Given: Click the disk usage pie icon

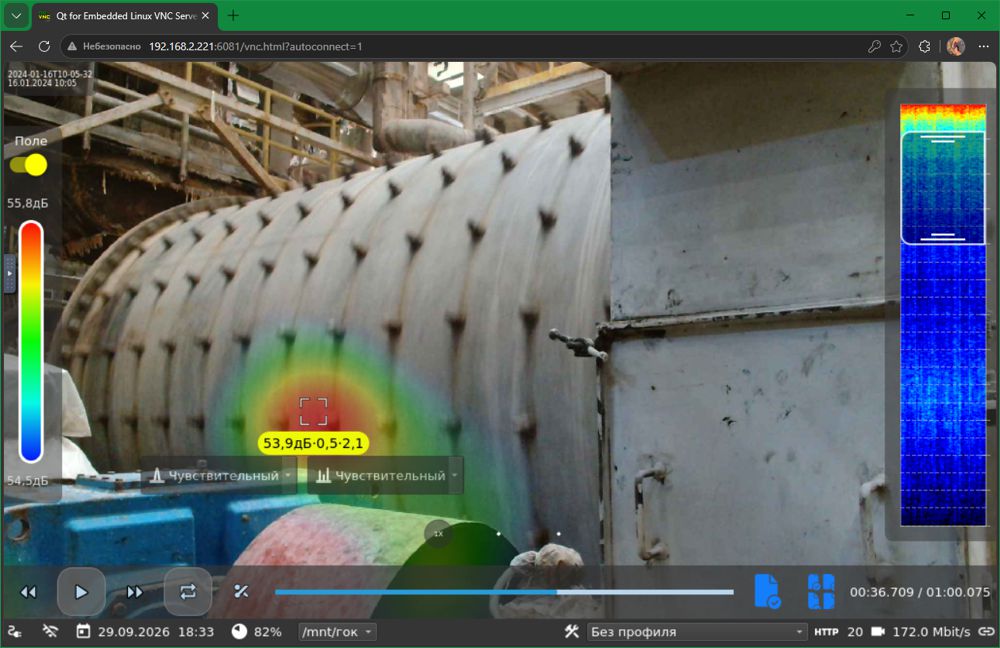Looking at the screenshot, I should [239, 631].
